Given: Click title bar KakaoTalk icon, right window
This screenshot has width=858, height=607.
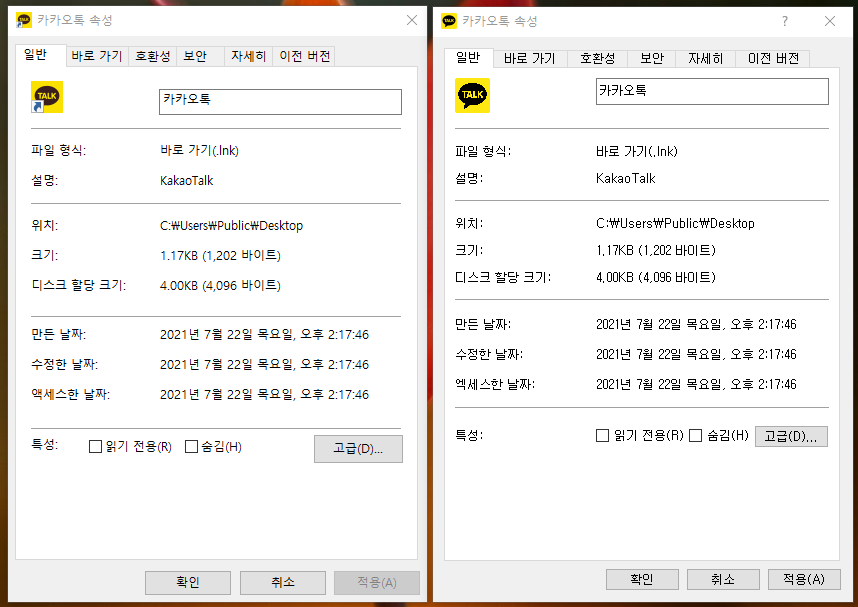Looking at the screenshot, I should point(449,21).
